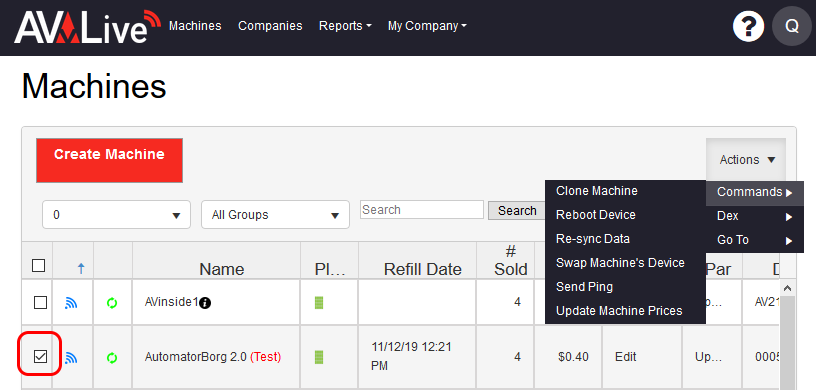
Task: Click AVinside1 green sync icon
Action: 112,303
